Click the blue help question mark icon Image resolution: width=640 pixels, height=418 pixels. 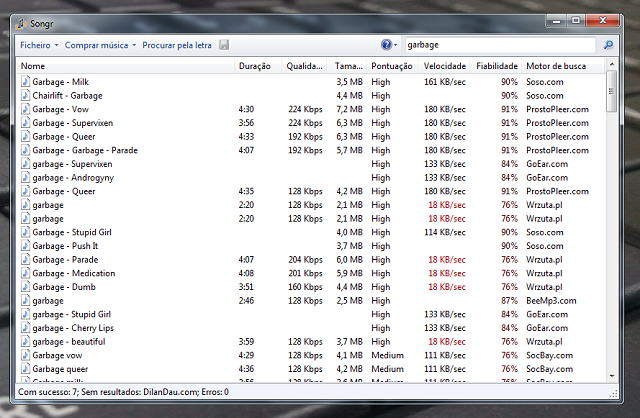[x=386, y=45]
